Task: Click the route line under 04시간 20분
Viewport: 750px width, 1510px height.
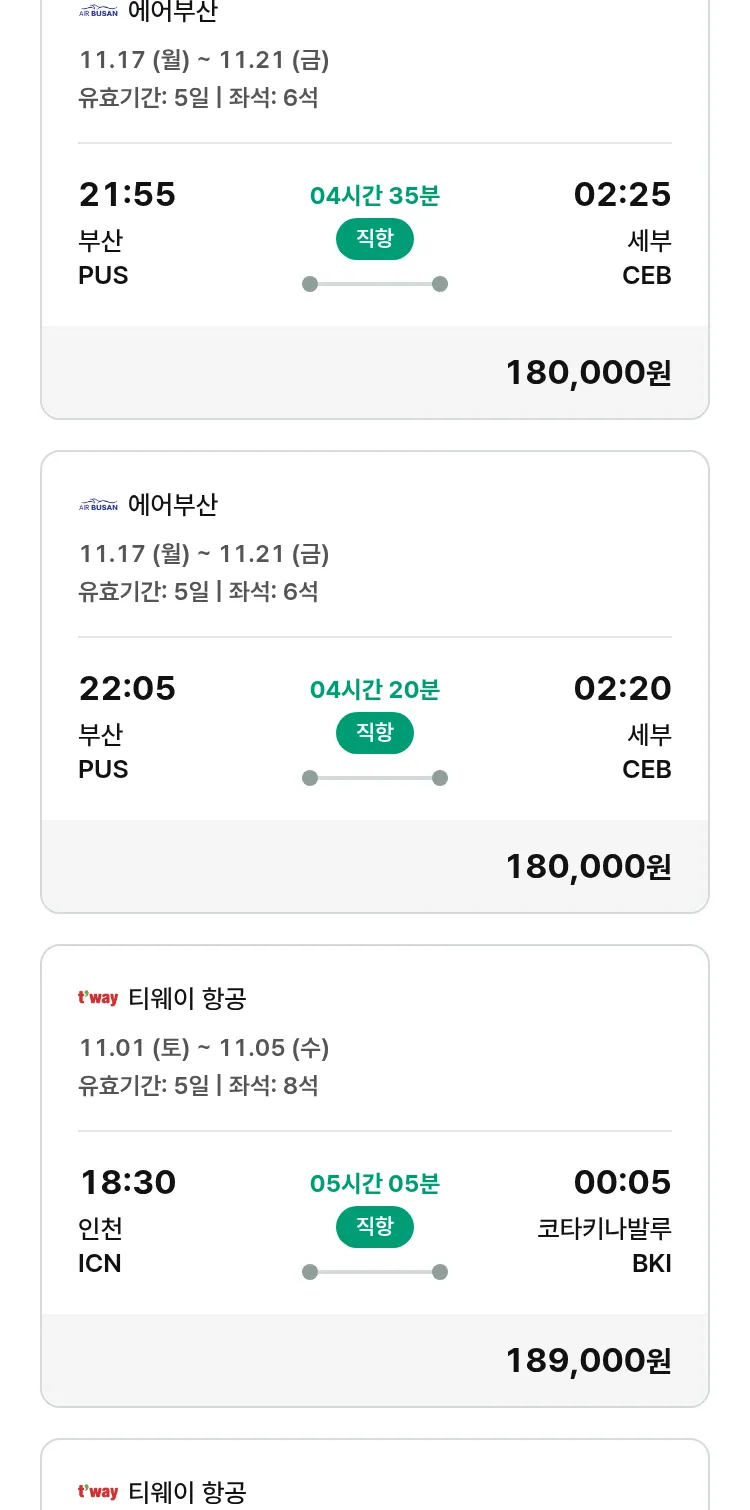Action: click(374, 778)
